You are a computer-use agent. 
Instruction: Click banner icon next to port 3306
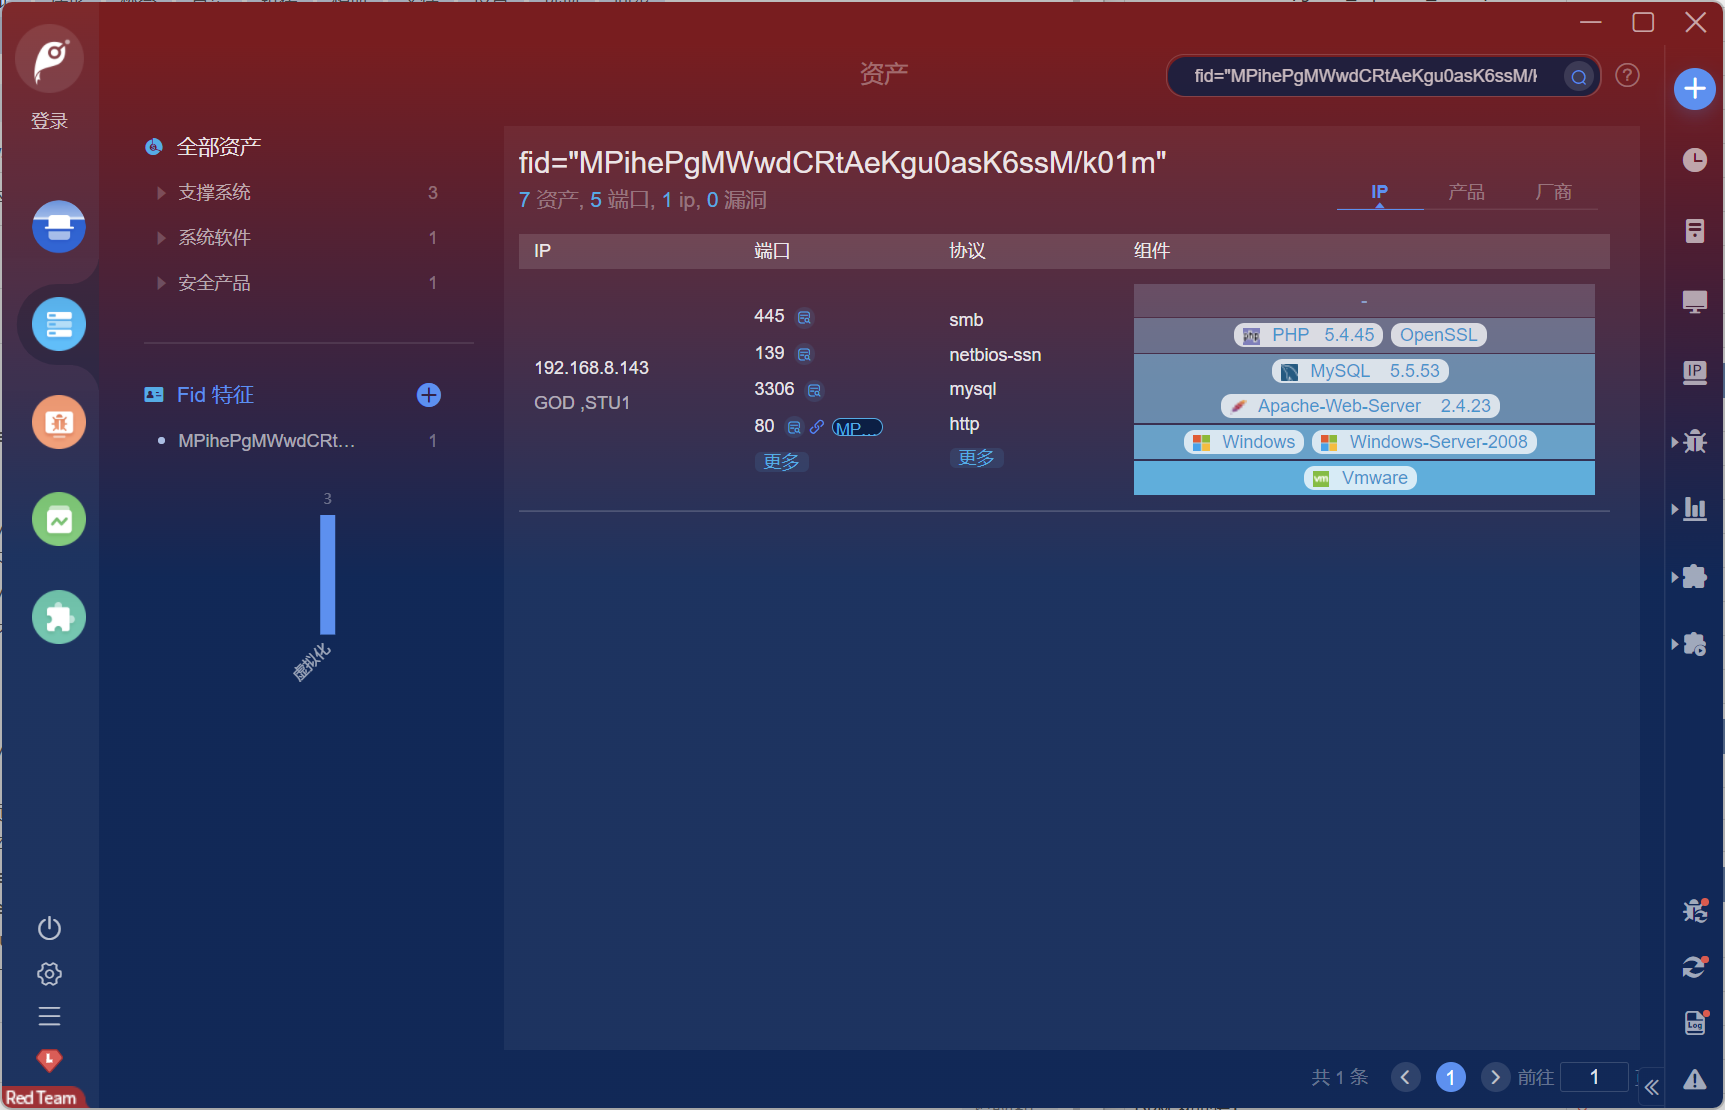(814, 390)
